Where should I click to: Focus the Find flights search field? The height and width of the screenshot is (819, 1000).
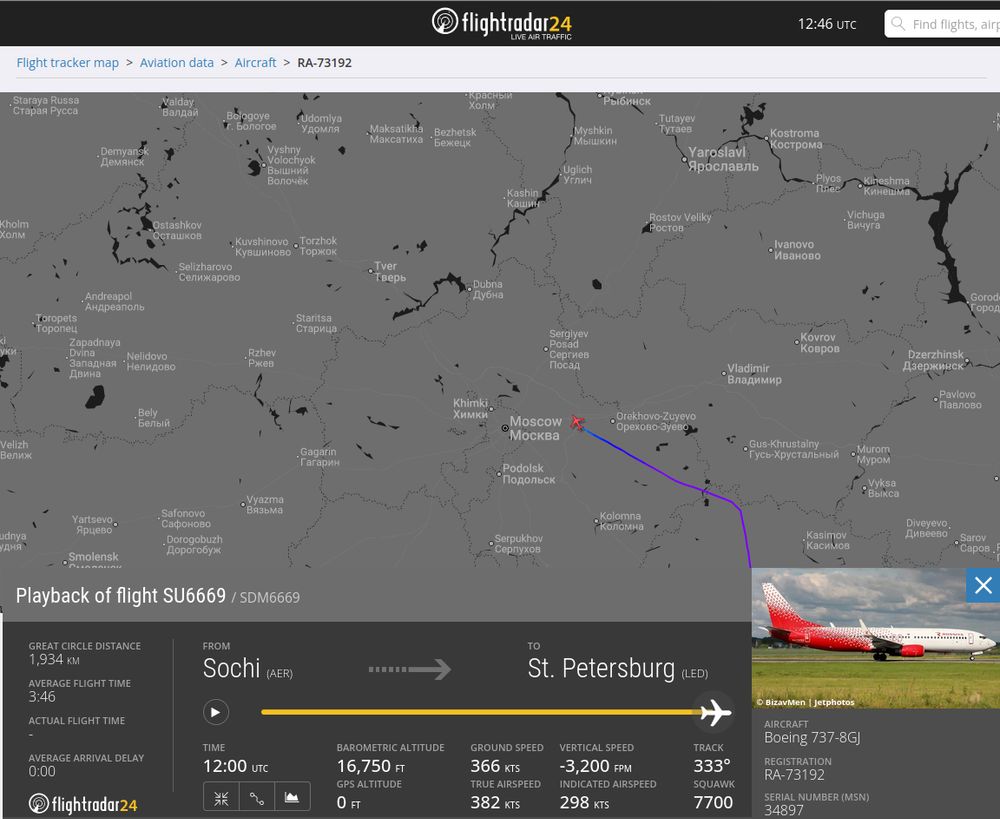(x=943, y=24)
